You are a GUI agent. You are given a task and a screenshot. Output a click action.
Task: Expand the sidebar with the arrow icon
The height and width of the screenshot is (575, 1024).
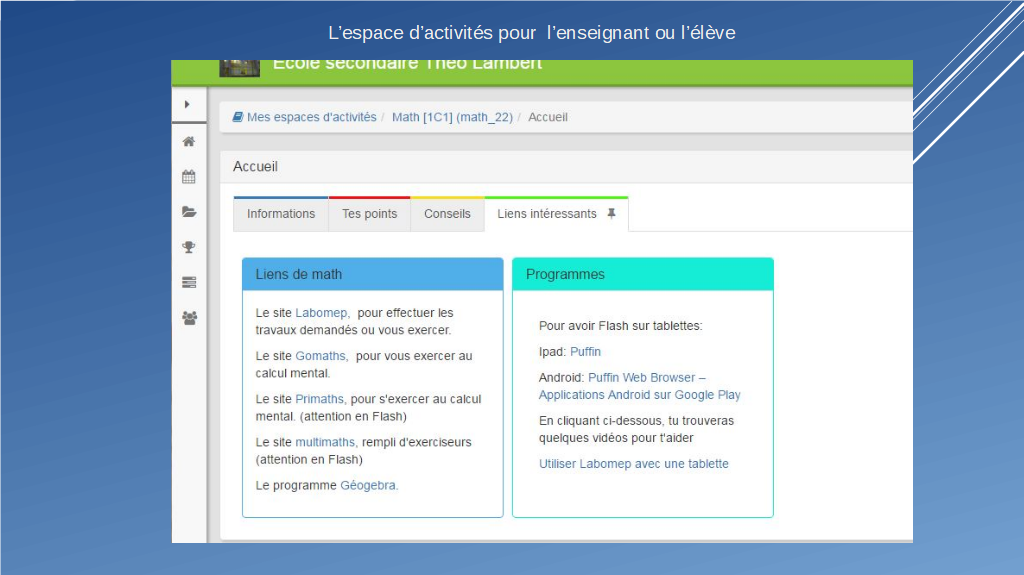click(187, 105)
